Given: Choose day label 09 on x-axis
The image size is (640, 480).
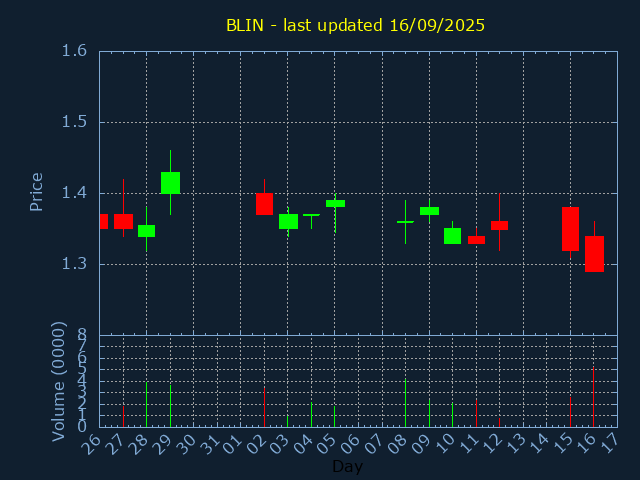Looking at the screenshot, I should pyautogui.click(x=420, y=444).
